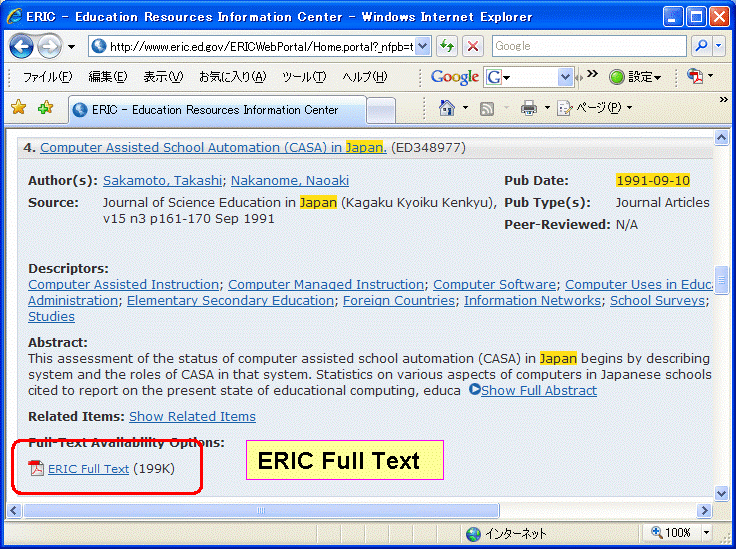Image resolution: width=736 pixels, height=549 pixels.
Task: Click the インターネット zone globe icon
Action: pos(474,534)
